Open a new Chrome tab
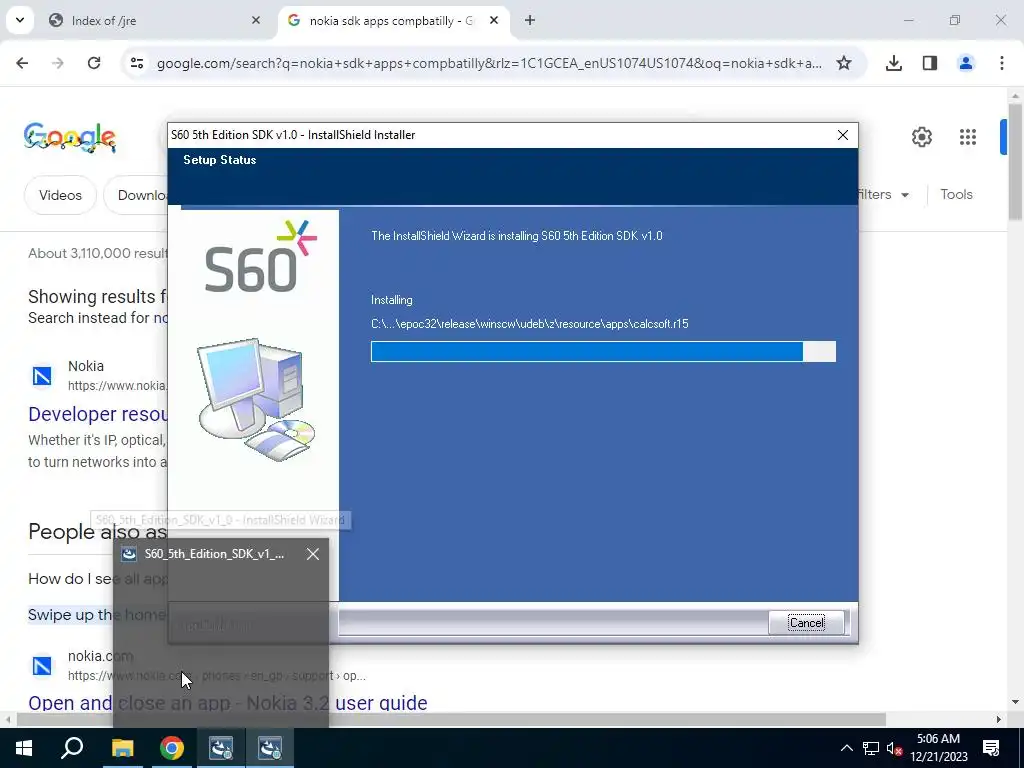This screenshot has height=768, width=1024. point(530,20)
